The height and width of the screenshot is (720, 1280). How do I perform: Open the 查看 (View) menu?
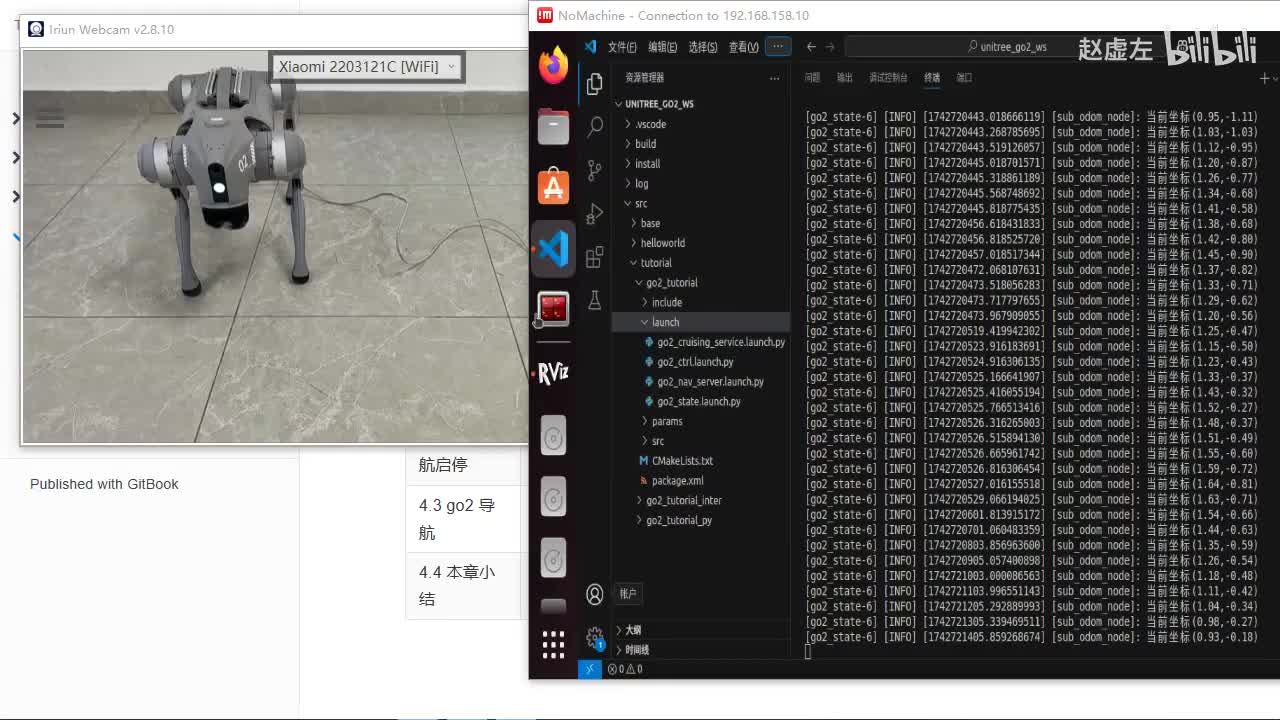tap(743, 47)
